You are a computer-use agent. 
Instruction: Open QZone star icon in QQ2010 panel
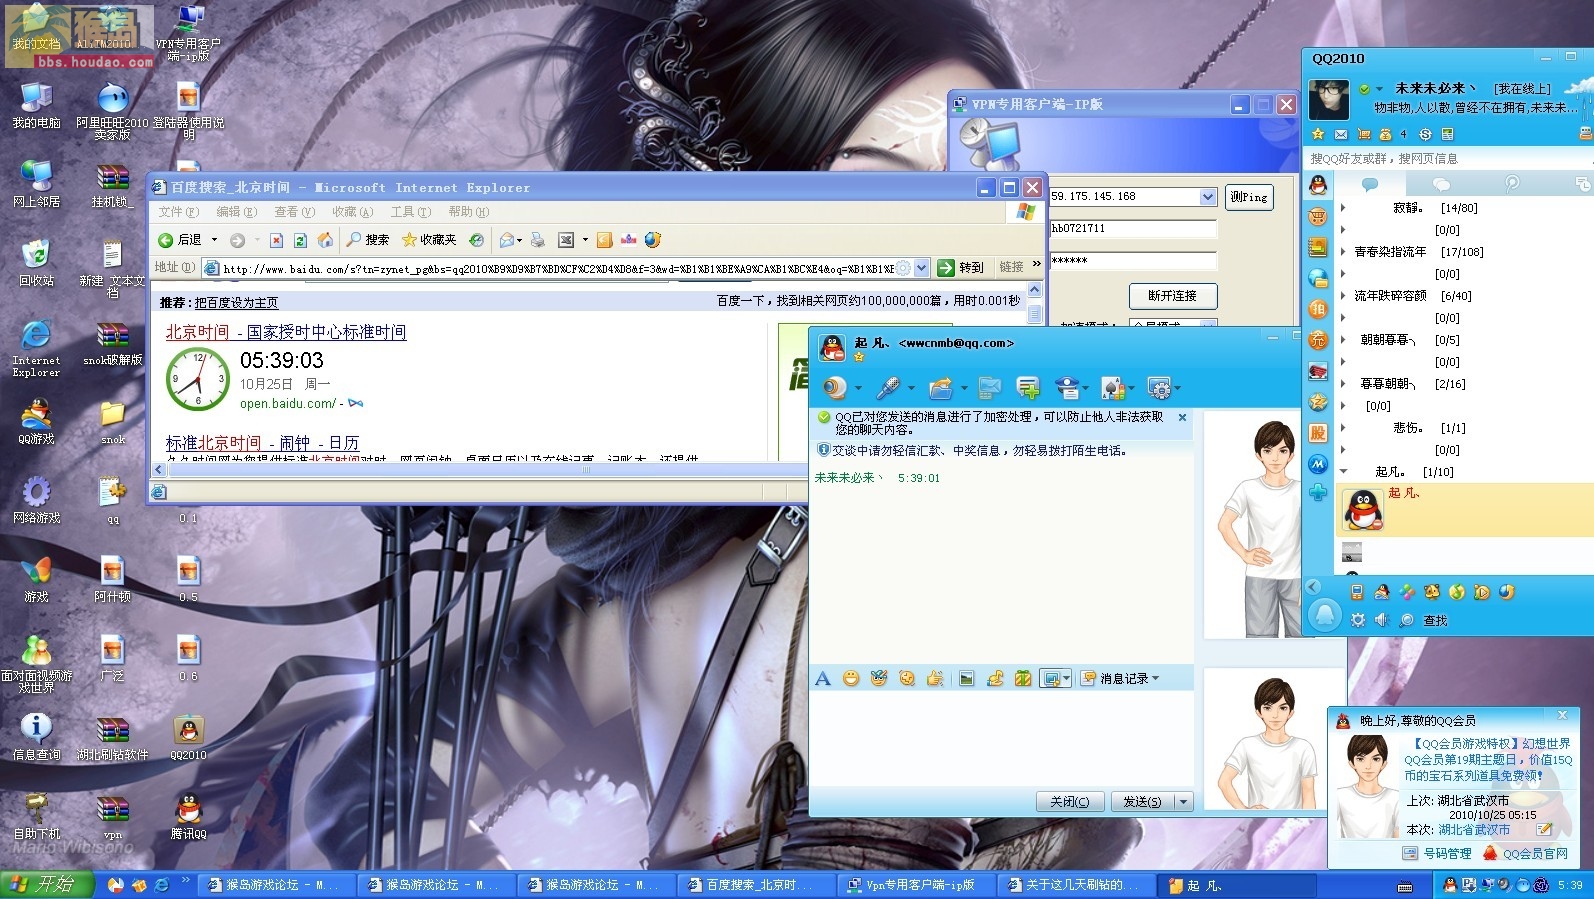tap(1318, 134)
